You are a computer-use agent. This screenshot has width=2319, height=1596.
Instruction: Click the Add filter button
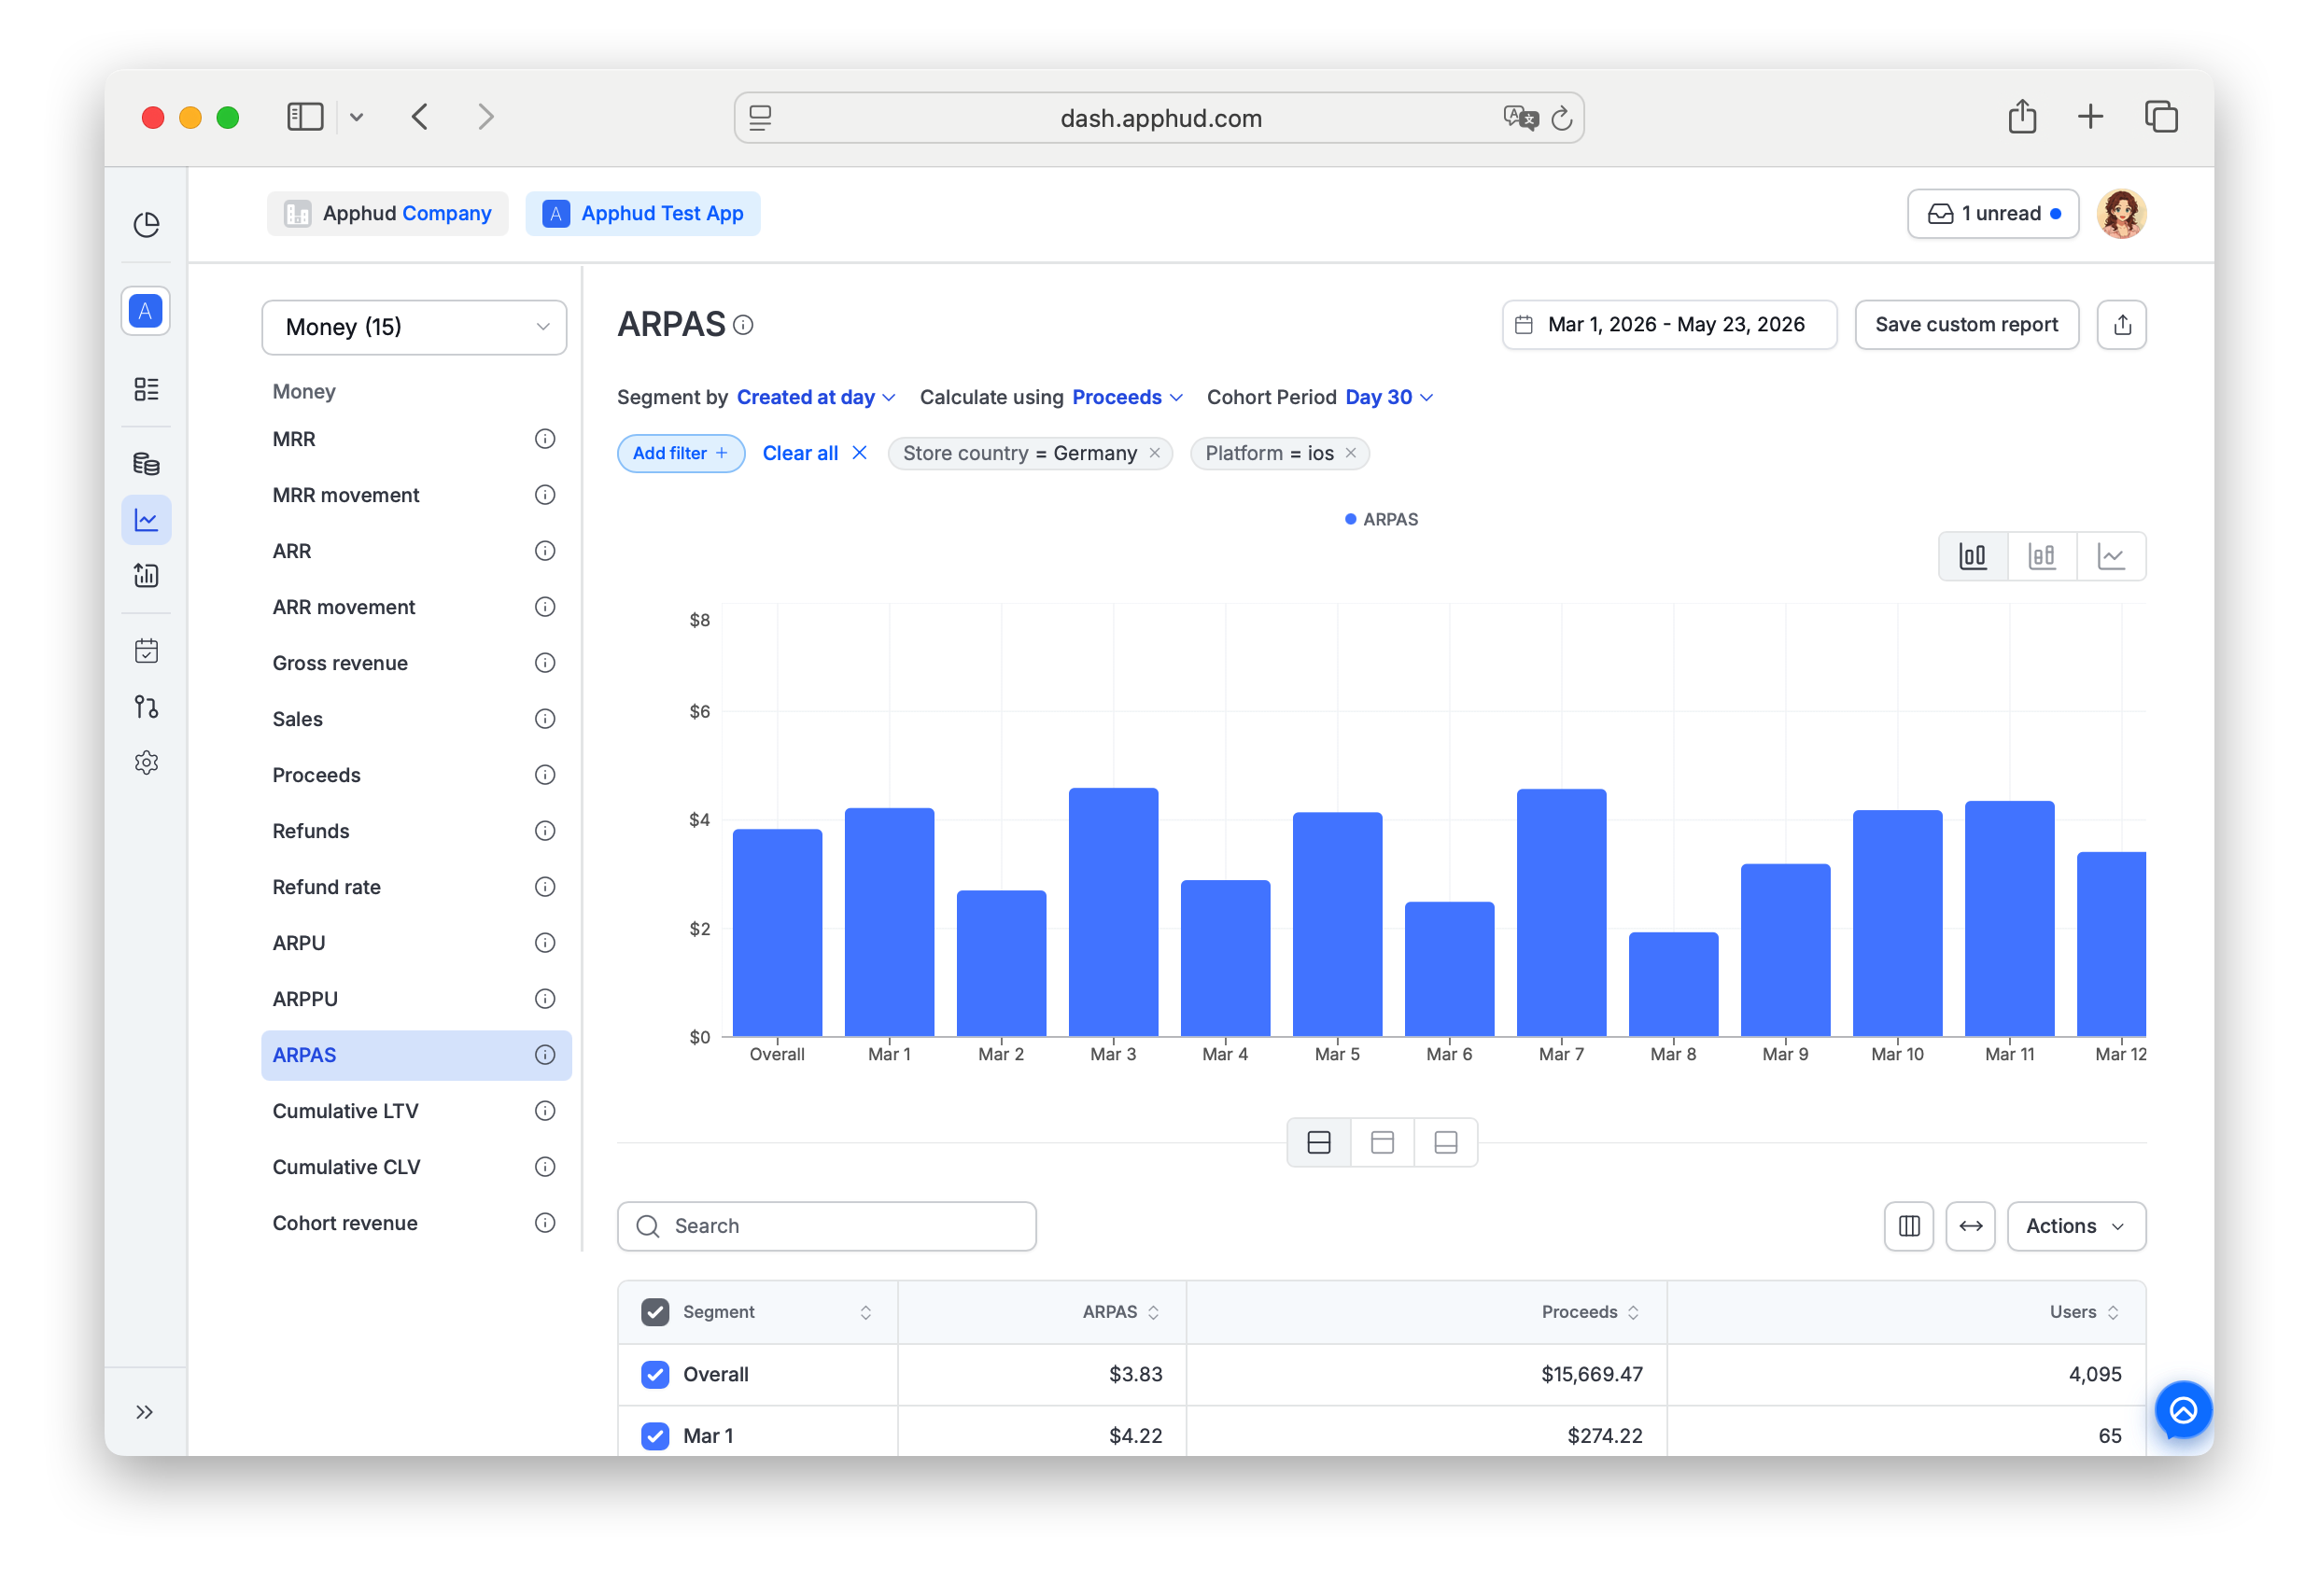click(680, 453)
